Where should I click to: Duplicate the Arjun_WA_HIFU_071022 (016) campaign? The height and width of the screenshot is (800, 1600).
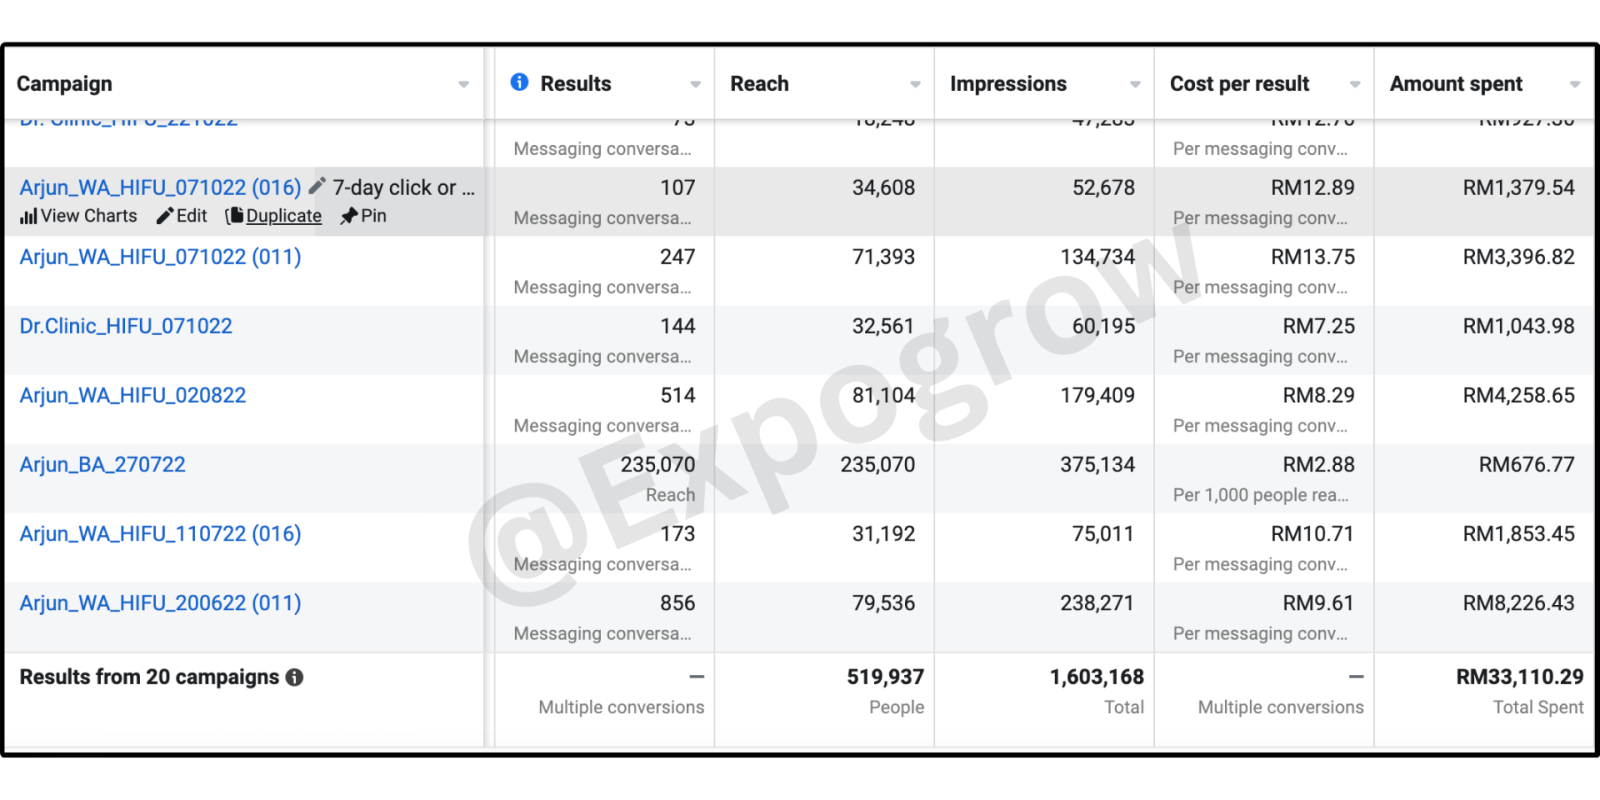coord(274,216)
